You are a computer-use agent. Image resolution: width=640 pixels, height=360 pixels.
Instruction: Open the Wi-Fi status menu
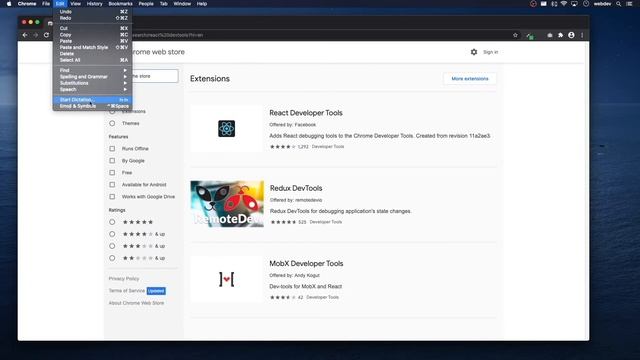(564, 4)
